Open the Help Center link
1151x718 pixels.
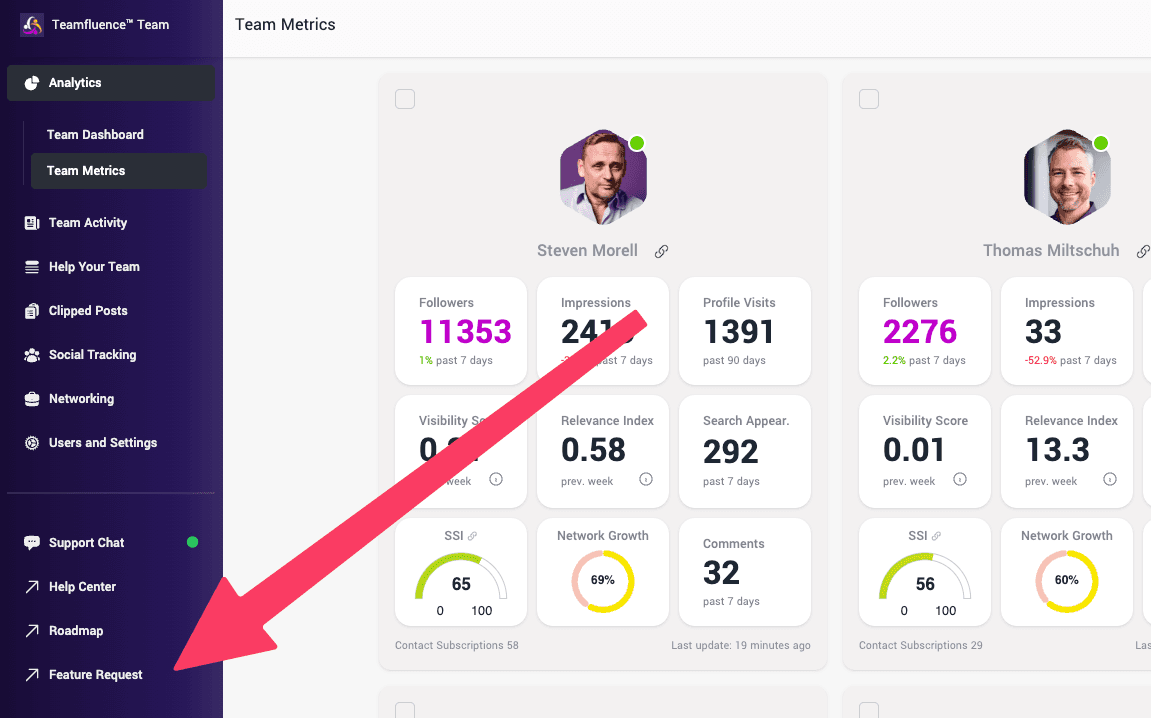tap(111, 587)
